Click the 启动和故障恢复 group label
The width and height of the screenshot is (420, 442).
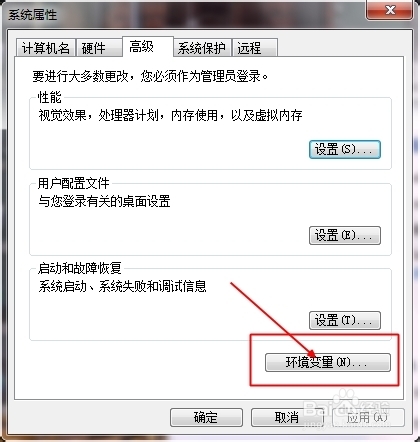(x=80, y=268)
